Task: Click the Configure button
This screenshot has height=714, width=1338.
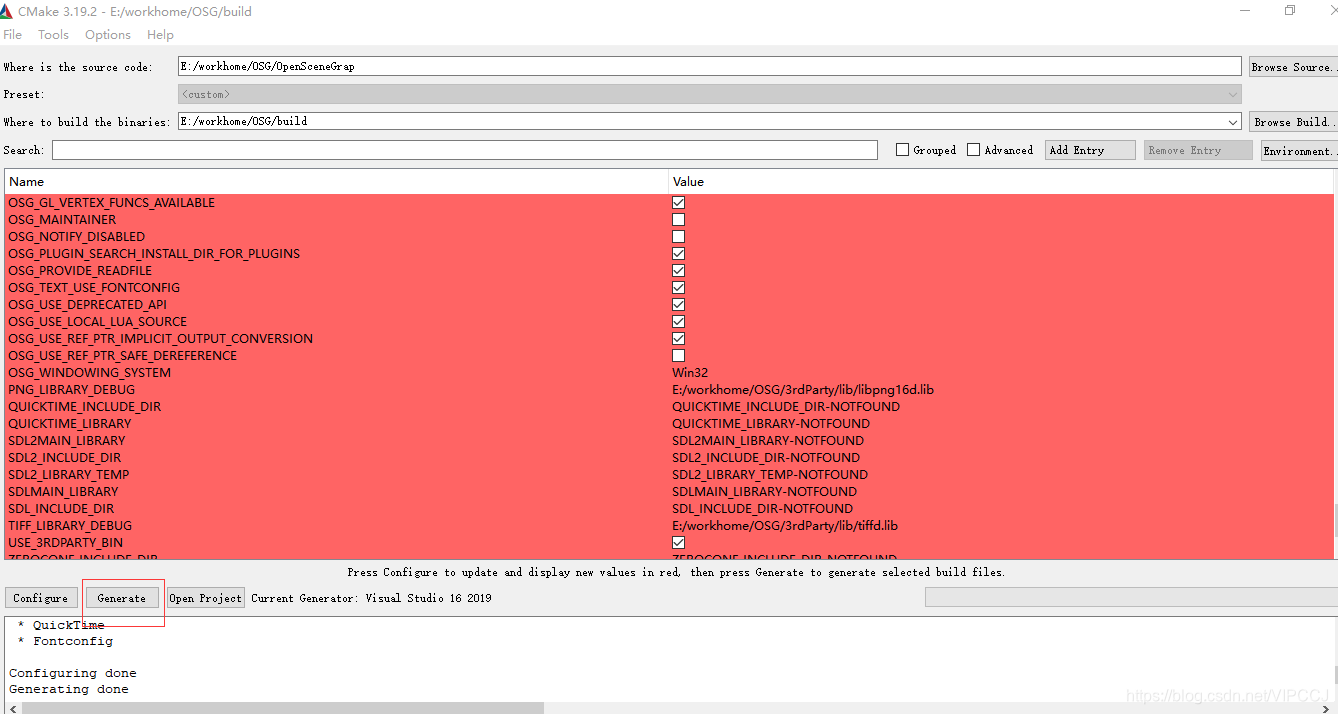Action: [41, 598]
